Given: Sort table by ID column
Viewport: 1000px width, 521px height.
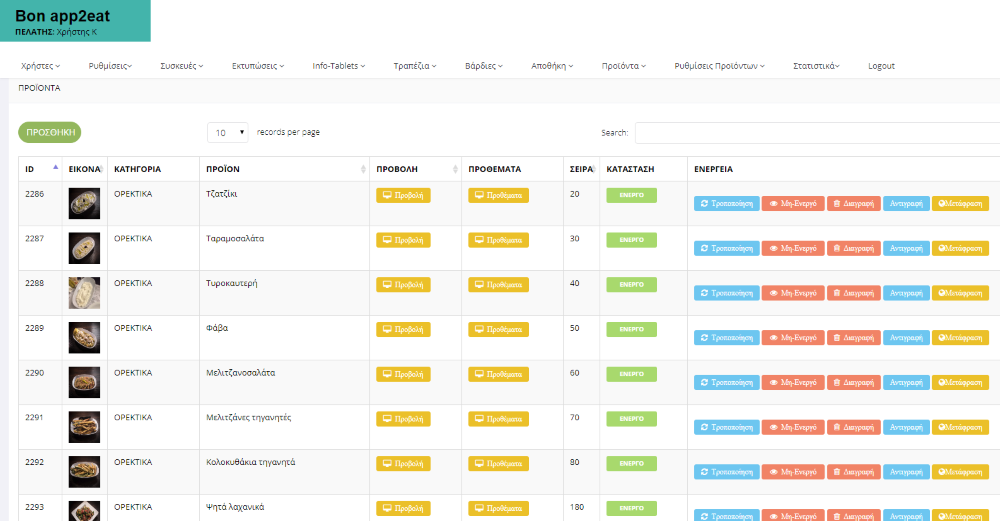Looking at the screenshot, I should [x=40, y=169].
